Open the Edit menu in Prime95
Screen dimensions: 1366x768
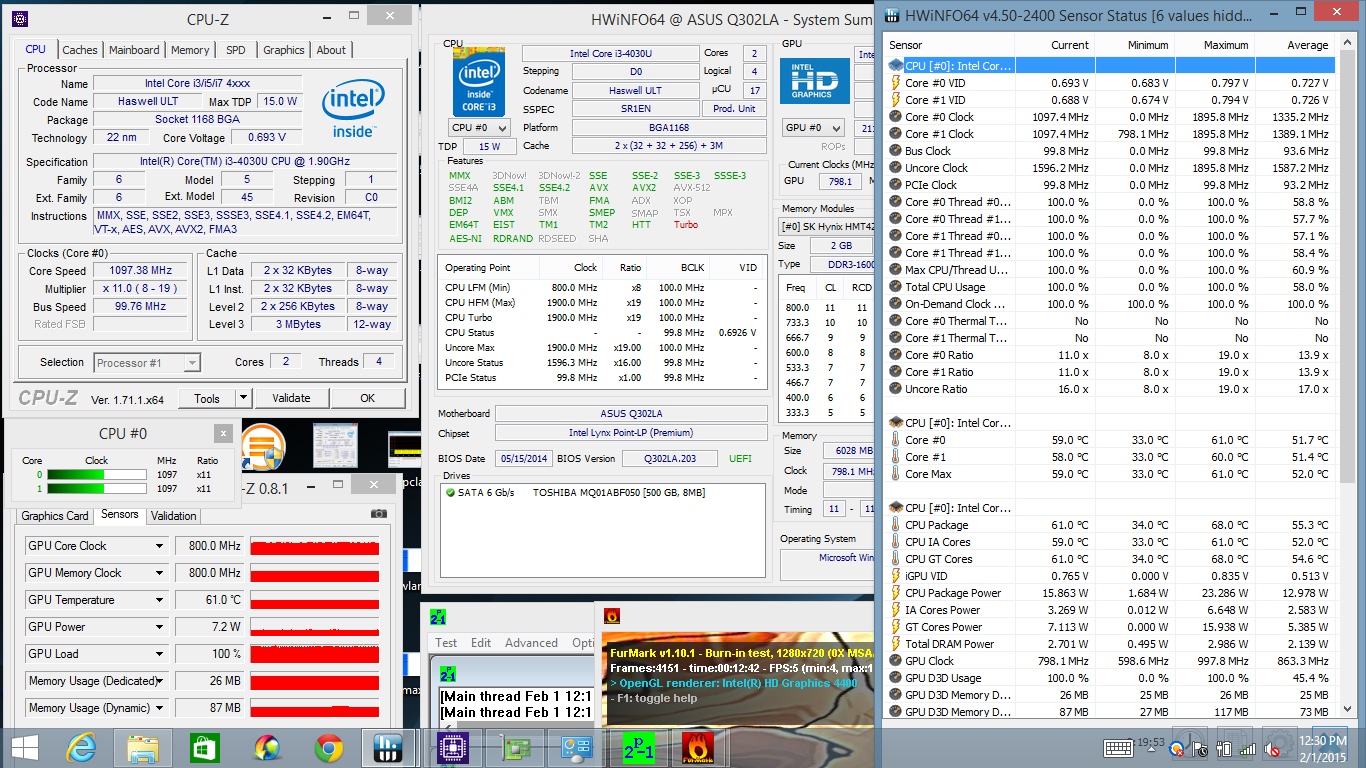click(x=481, y=643)
